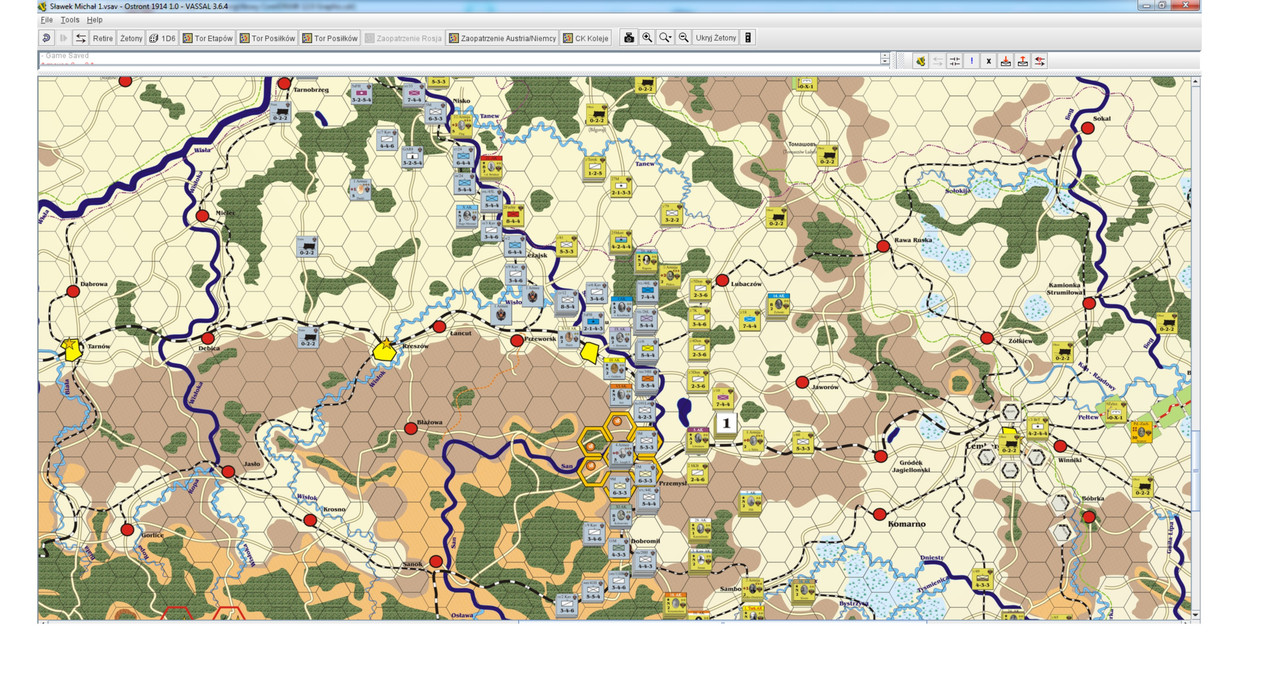The height and width of the screenshot is (693, 1280).
Task: Click the Zaopatrzenie Rosja toolbar button
Action: 403,38
